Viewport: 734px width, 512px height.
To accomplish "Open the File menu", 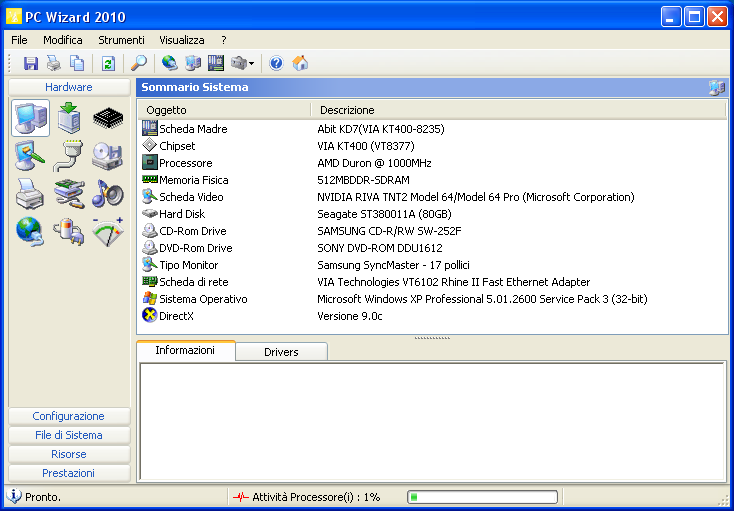I will coord(19,40).
